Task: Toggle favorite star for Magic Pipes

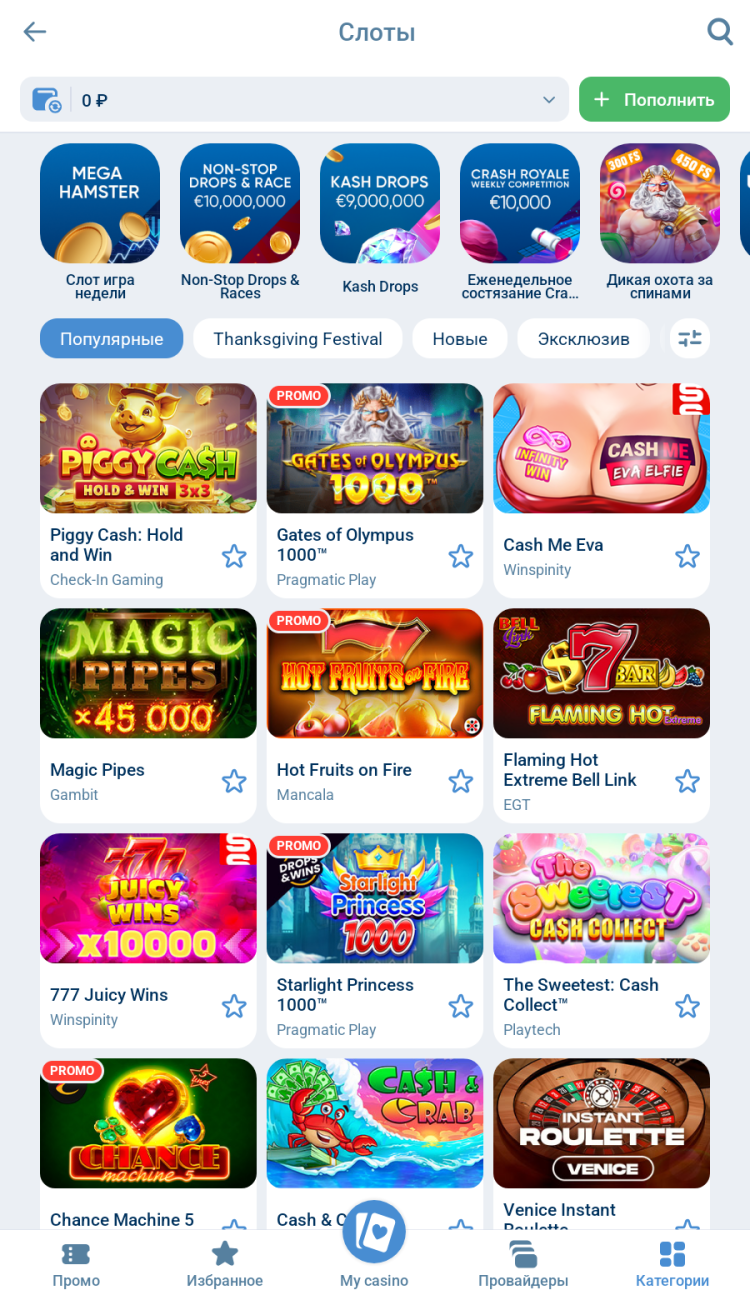Action: click(234, 781)
